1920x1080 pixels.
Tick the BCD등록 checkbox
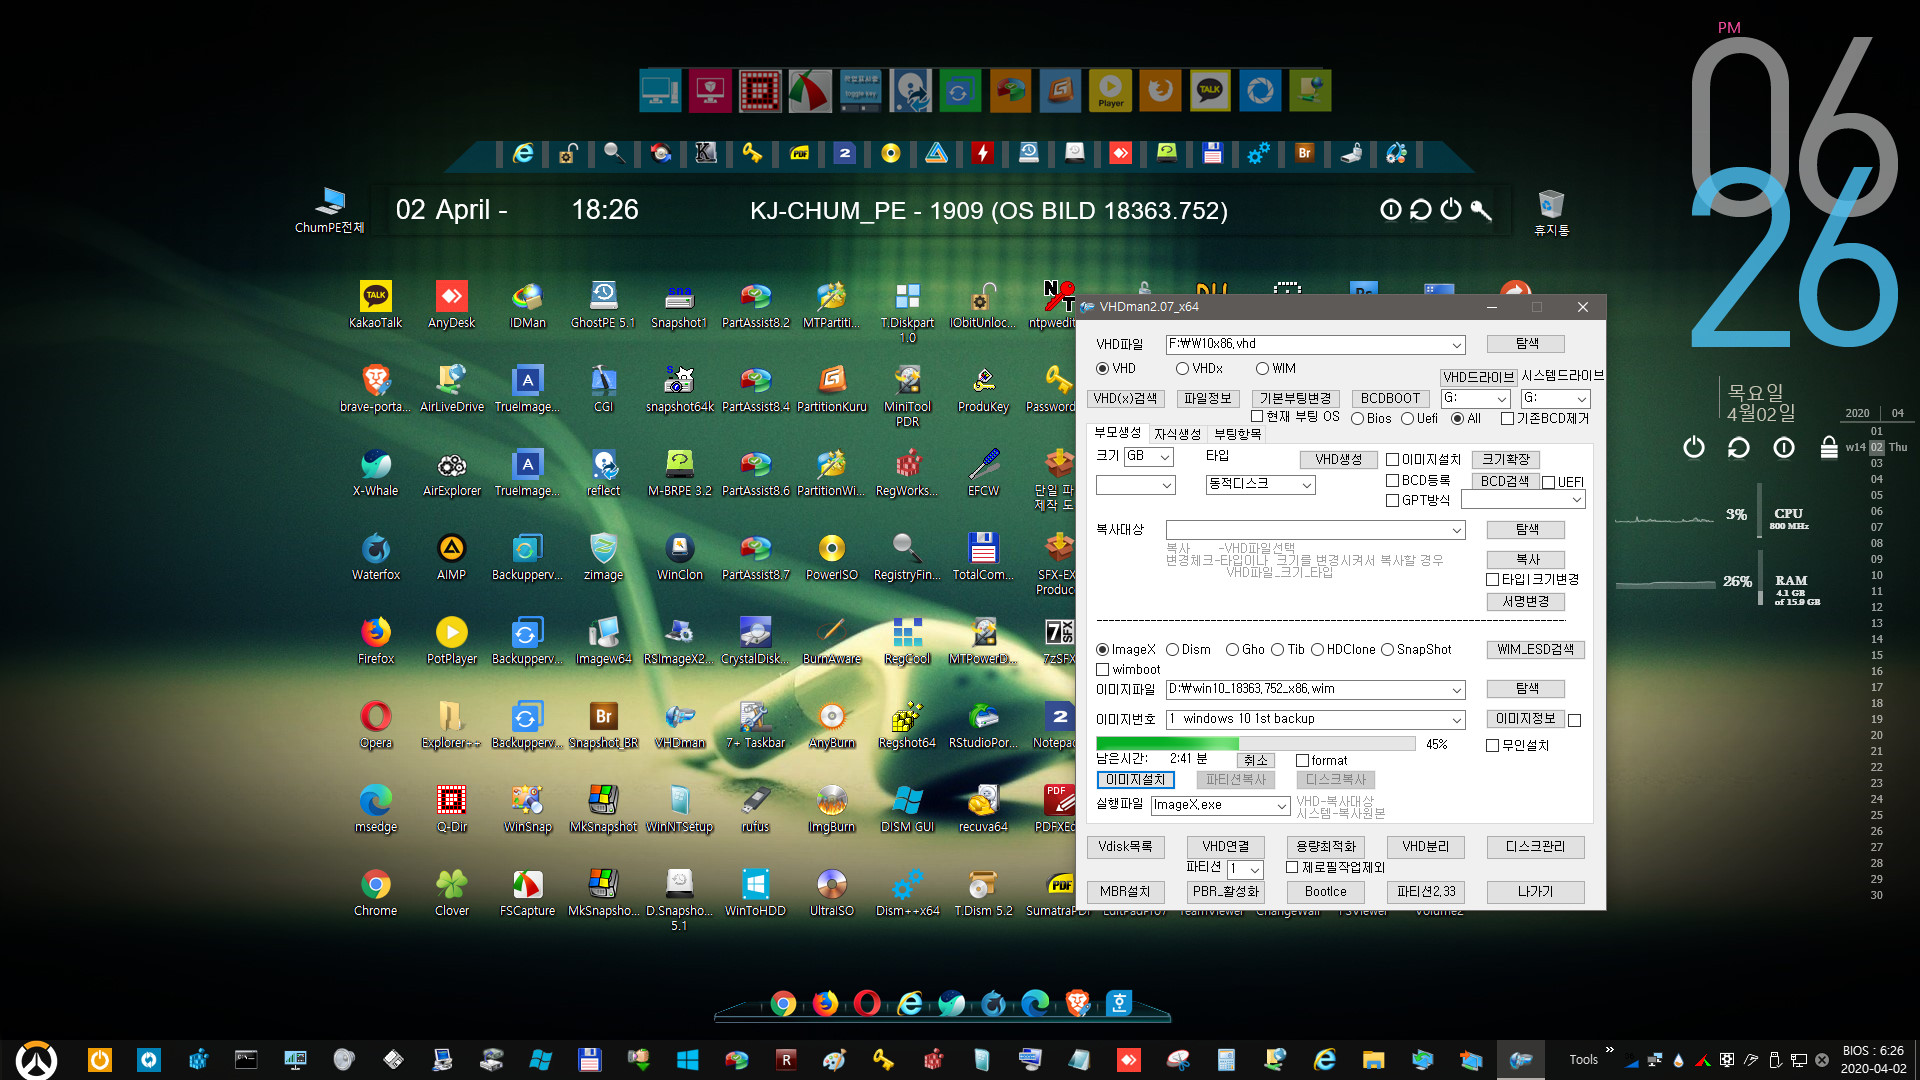click(1392, 481)
